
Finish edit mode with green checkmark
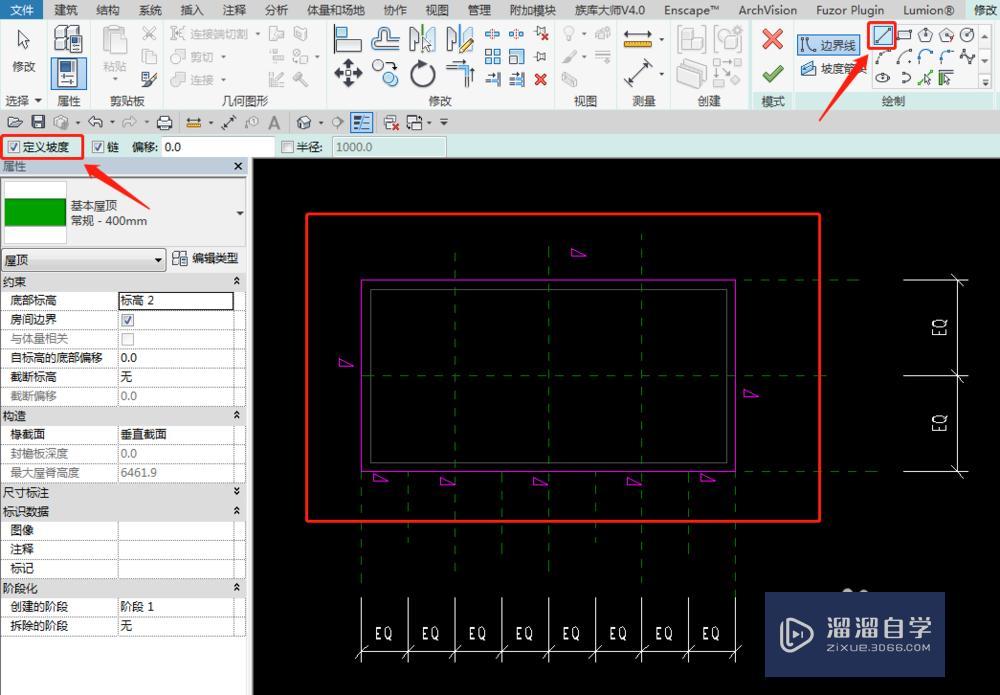tap(772, 74)
